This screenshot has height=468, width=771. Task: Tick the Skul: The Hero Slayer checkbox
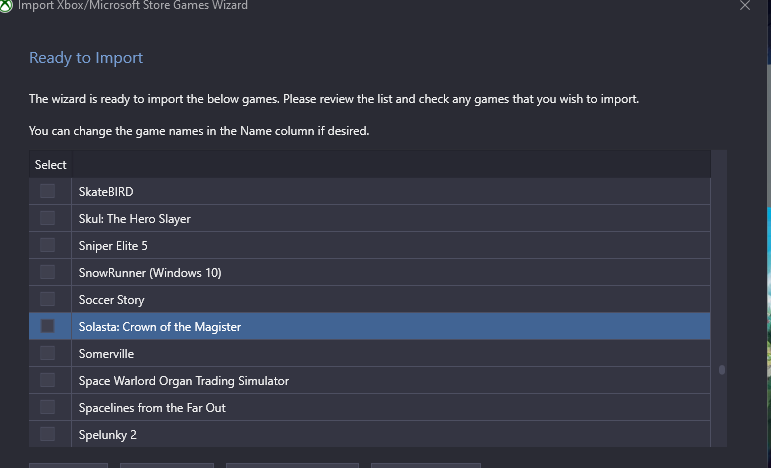coord(47,218)
